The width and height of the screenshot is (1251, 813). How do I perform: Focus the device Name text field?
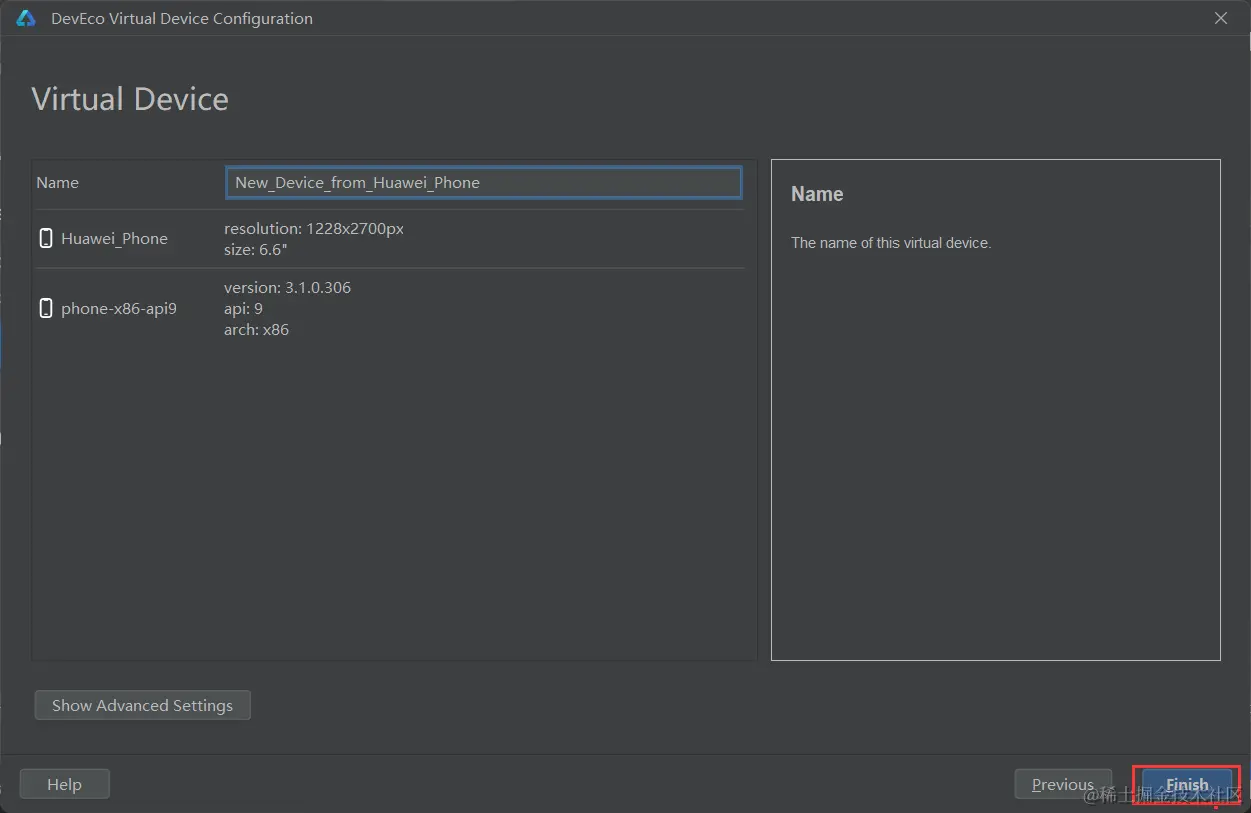483,182
